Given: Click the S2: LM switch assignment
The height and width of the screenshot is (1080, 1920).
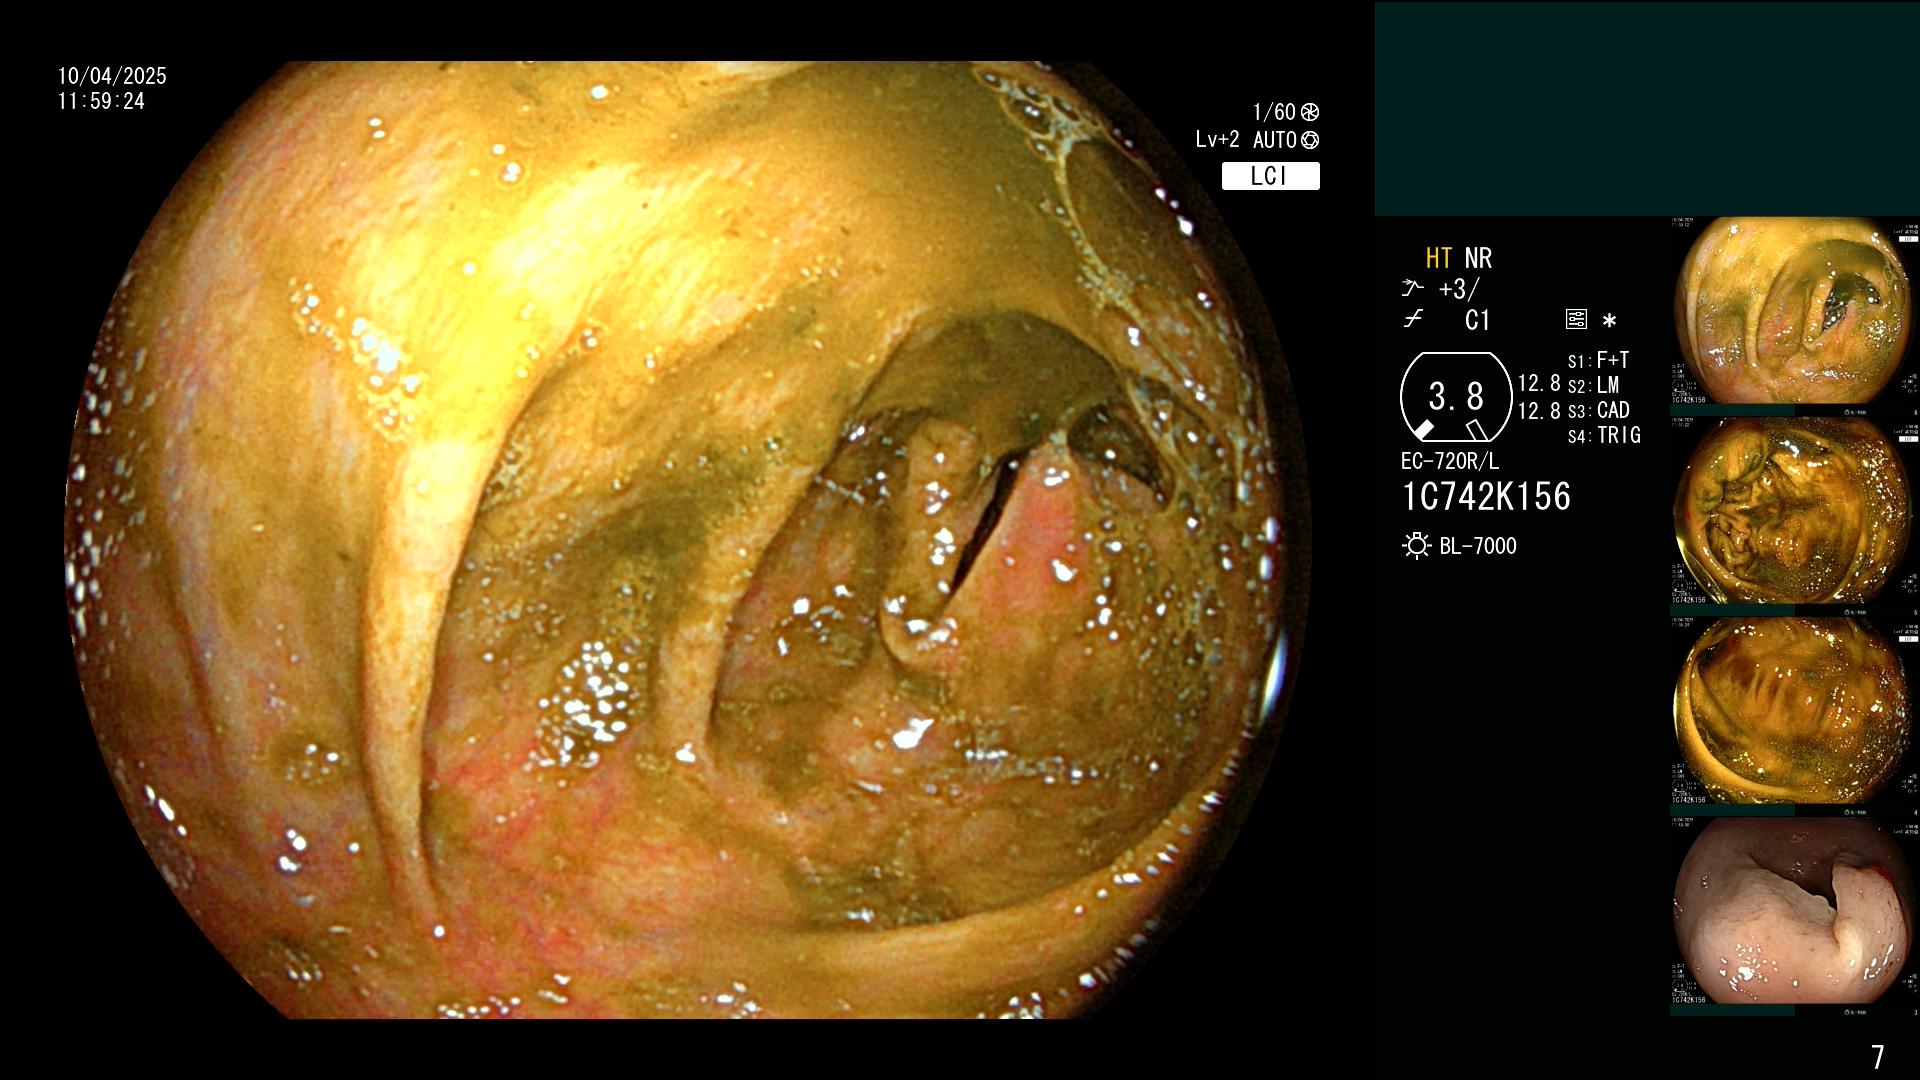Looking at the screenshot, I should [x=1593, y=385].
